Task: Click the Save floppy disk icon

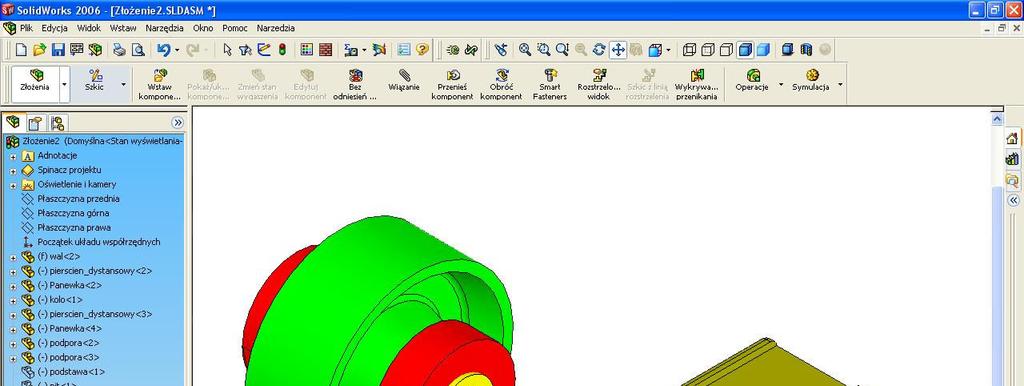Action: point(58,50)
